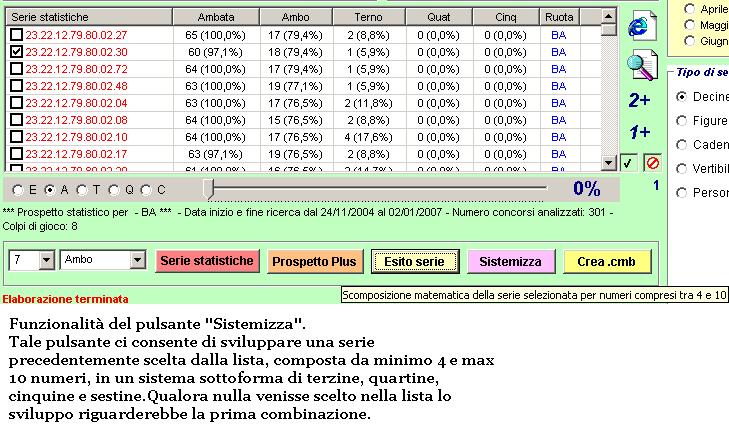Open the Internet Explorer export icon
The image size is (729, 426).
(x=642, y=26)
